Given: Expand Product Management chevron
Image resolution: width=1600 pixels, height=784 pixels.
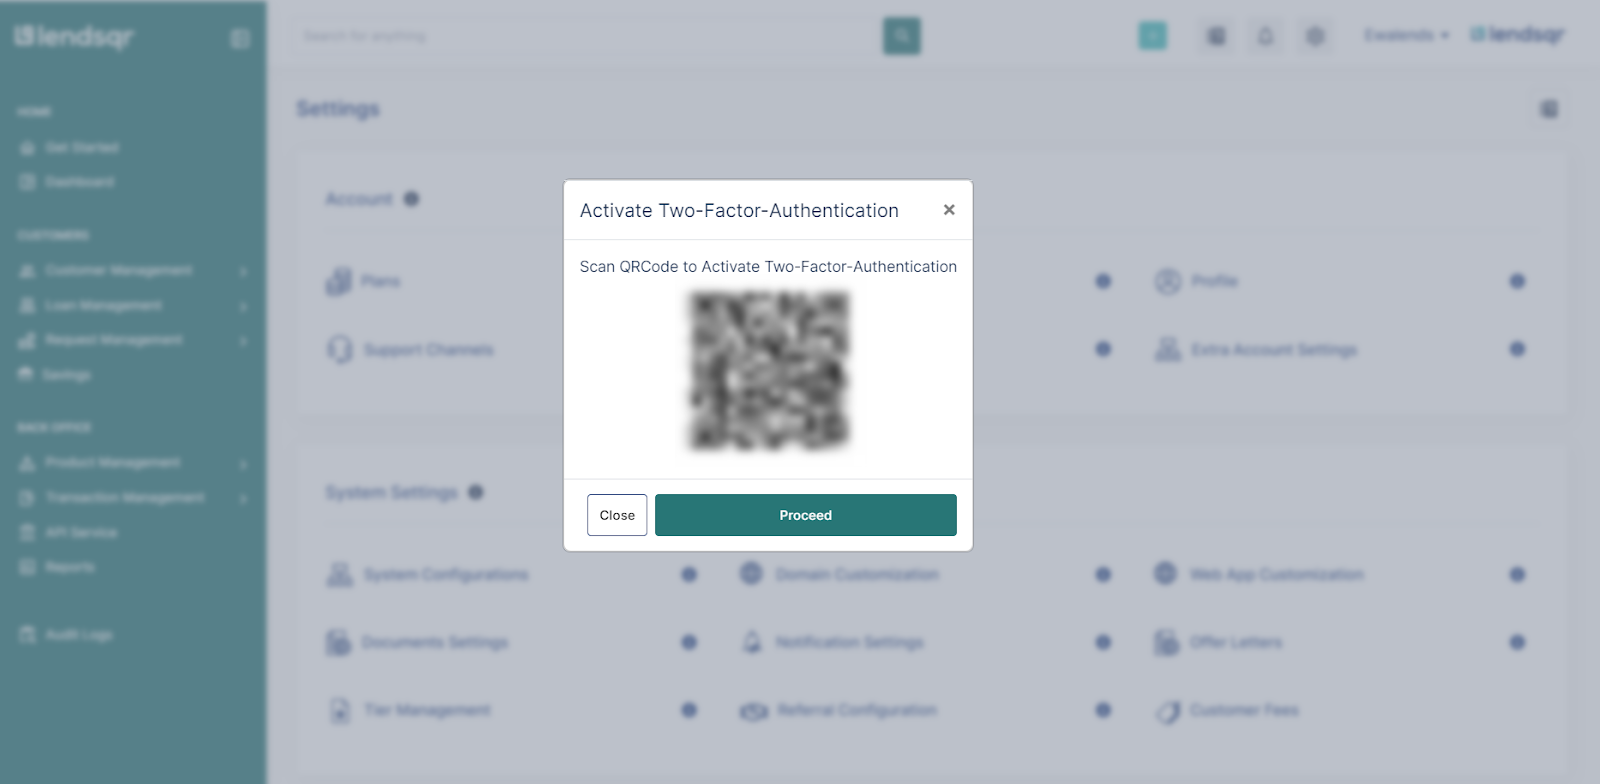Looking at the screenshot, I should pyautogui.click(x=243, y=464).
